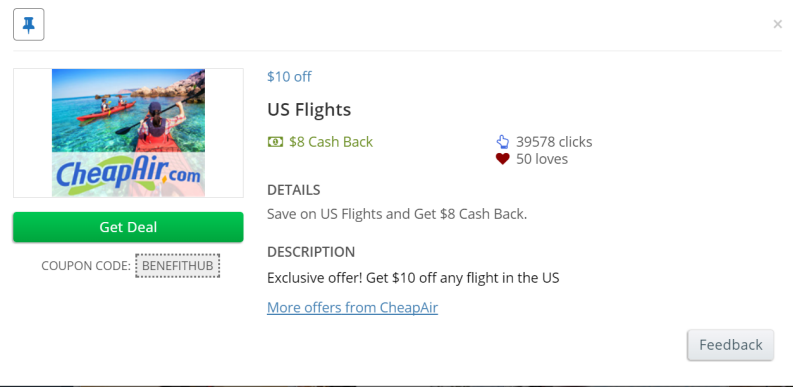Click the green Get Deal button
This screenshot has height=387, width=793.
pos(128,227)
